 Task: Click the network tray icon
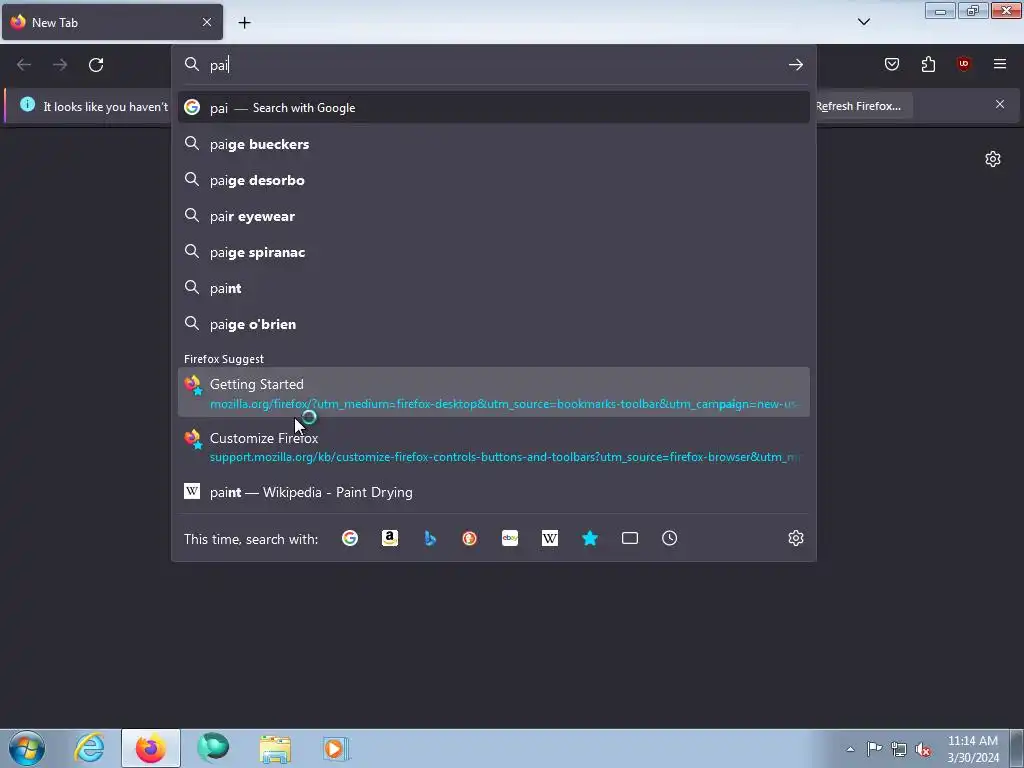pos(899,749)
